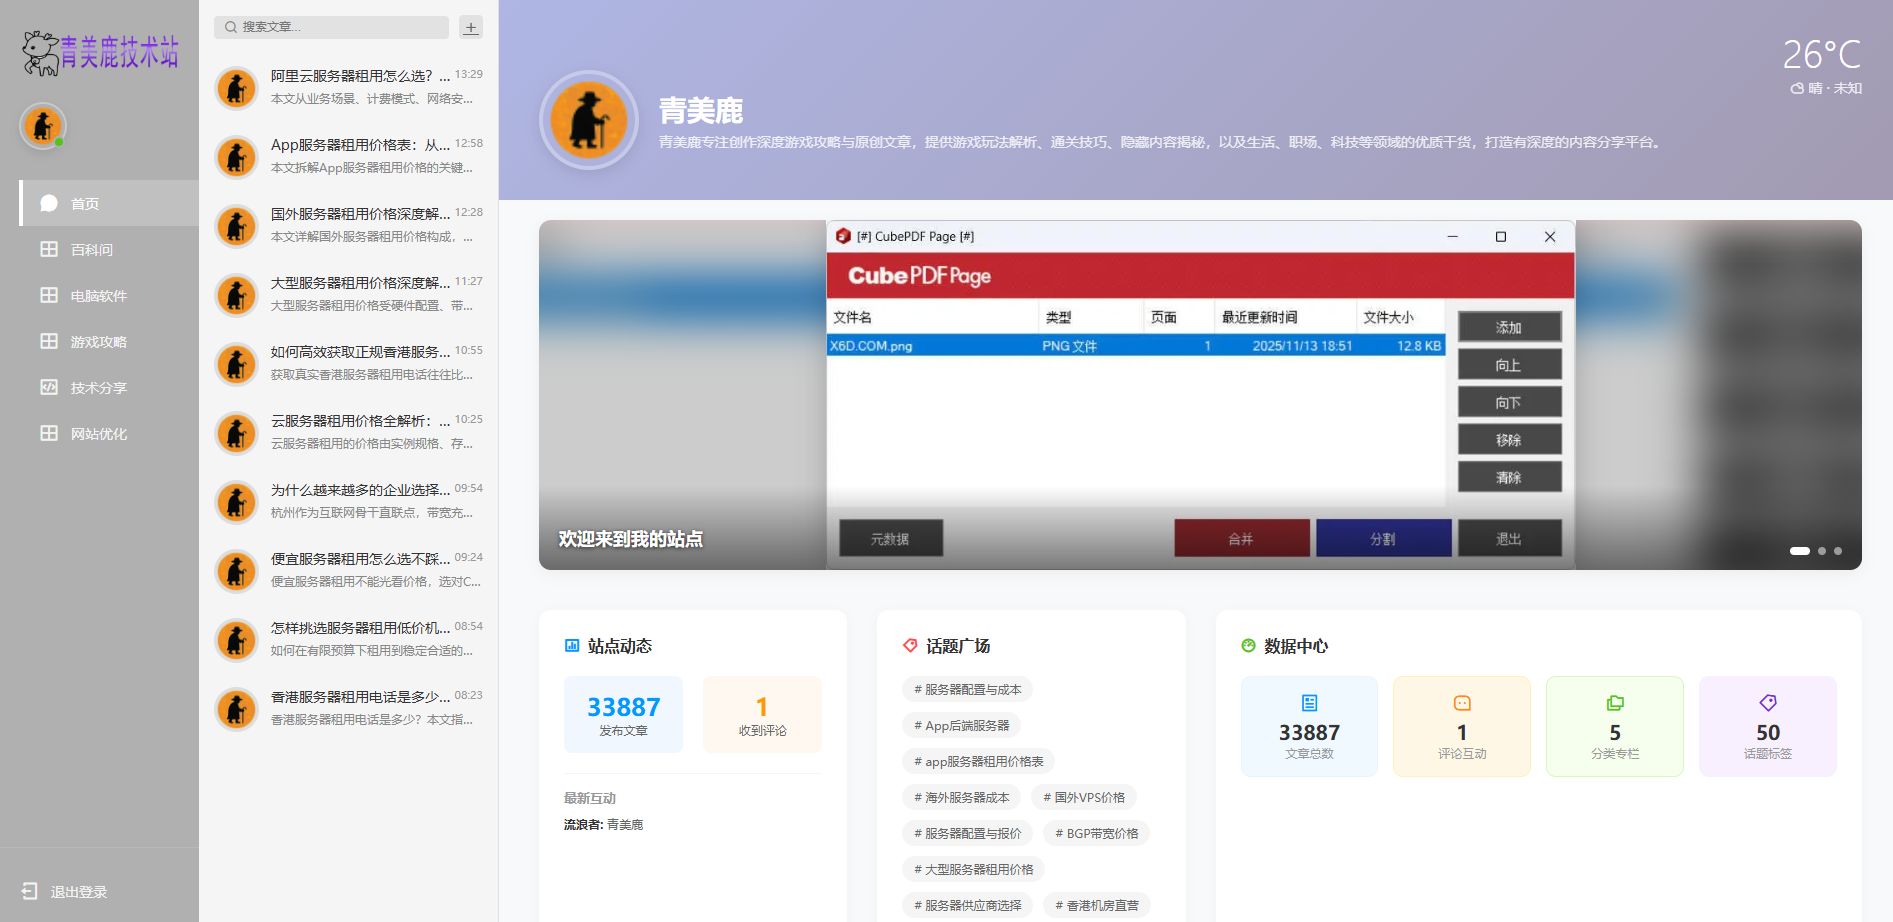
Task: Select the second carousel indicator dot
Action: tap(1822, 551)
